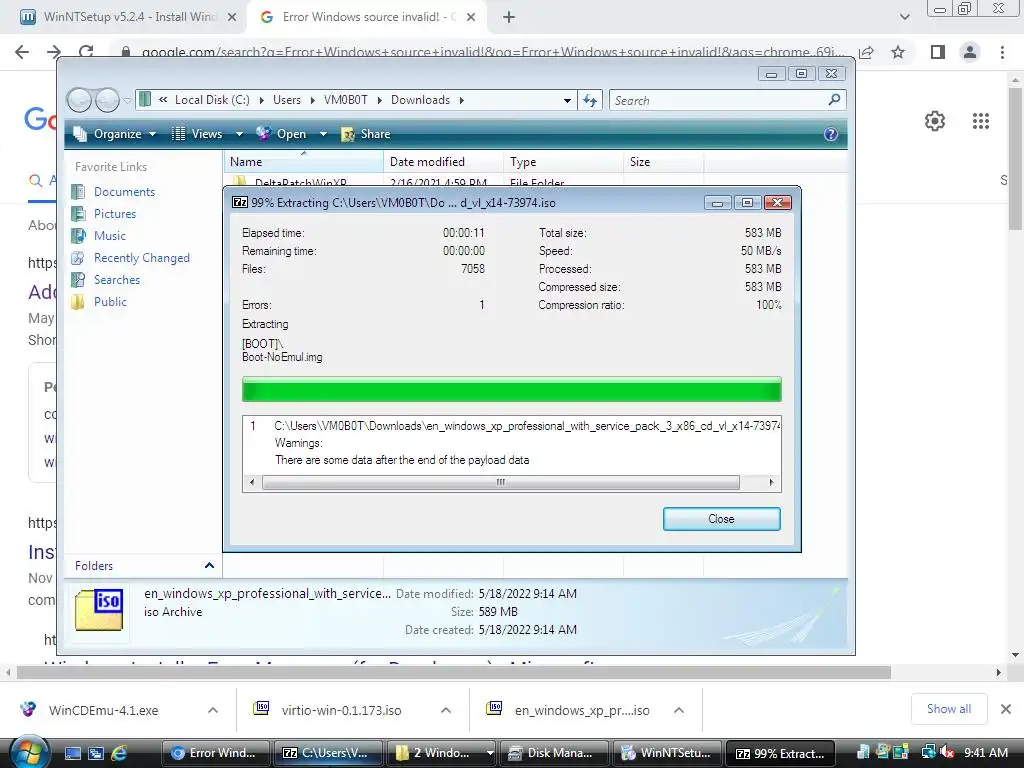
Task: Reload the Chrome page
Action: click(x=86, y=52)
